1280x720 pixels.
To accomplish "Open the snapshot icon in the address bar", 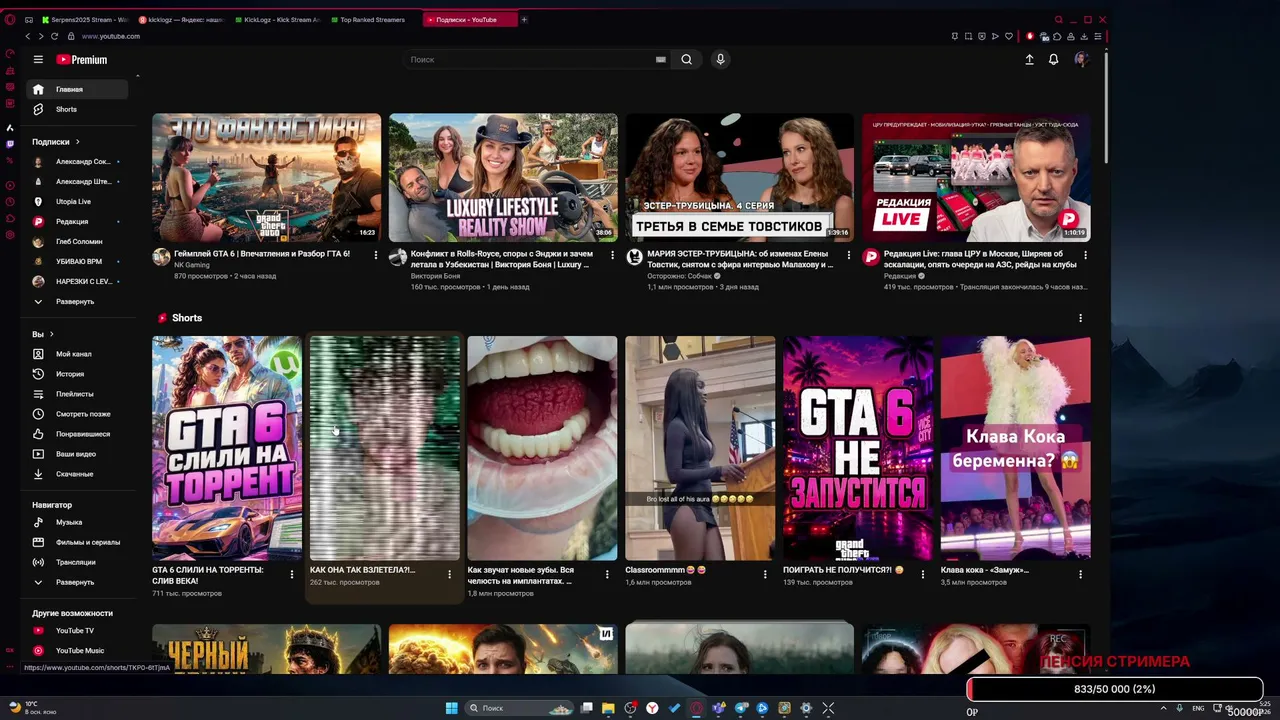I will coord(968,36).
